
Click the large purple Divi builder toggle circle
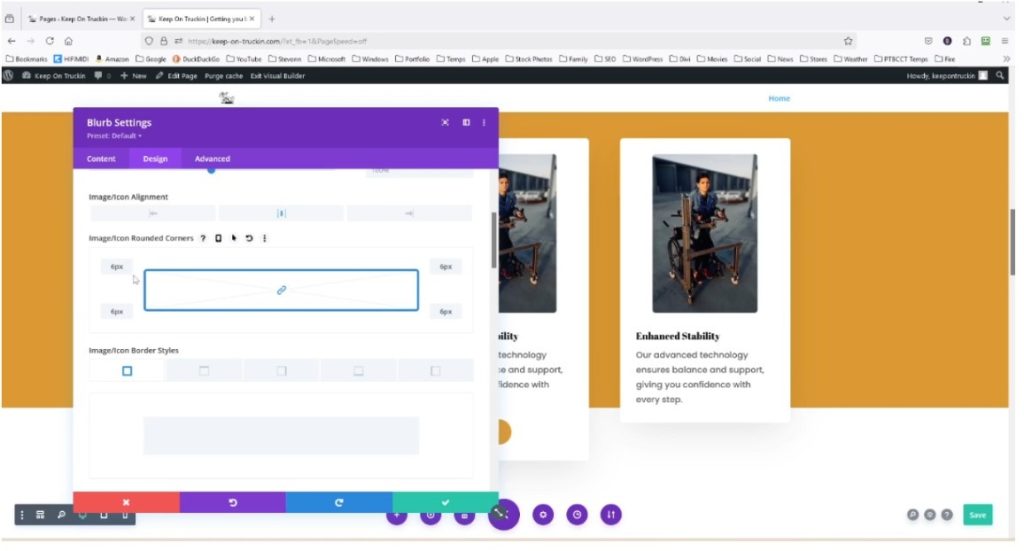coord(504,515)
